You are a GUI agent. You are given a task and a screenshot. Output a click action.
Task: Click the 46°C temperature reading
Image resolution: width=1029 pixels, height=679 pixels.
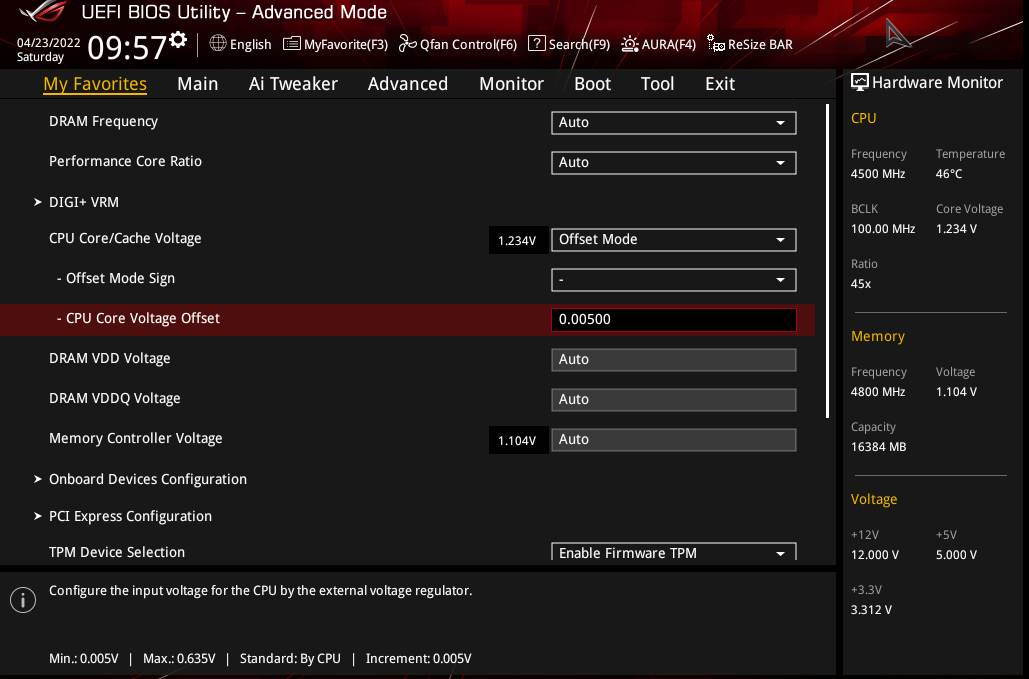949,174
